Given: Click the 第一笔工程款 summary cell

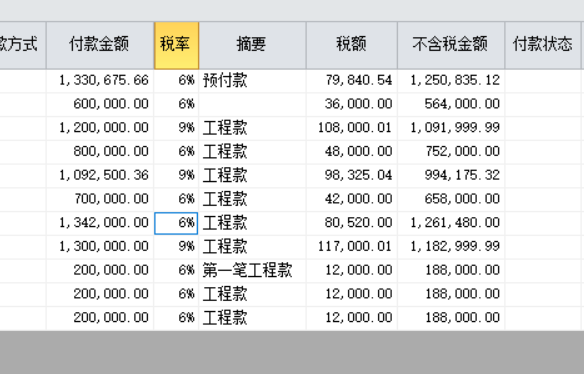Looking at the screenshot, I should coord(253,270).
